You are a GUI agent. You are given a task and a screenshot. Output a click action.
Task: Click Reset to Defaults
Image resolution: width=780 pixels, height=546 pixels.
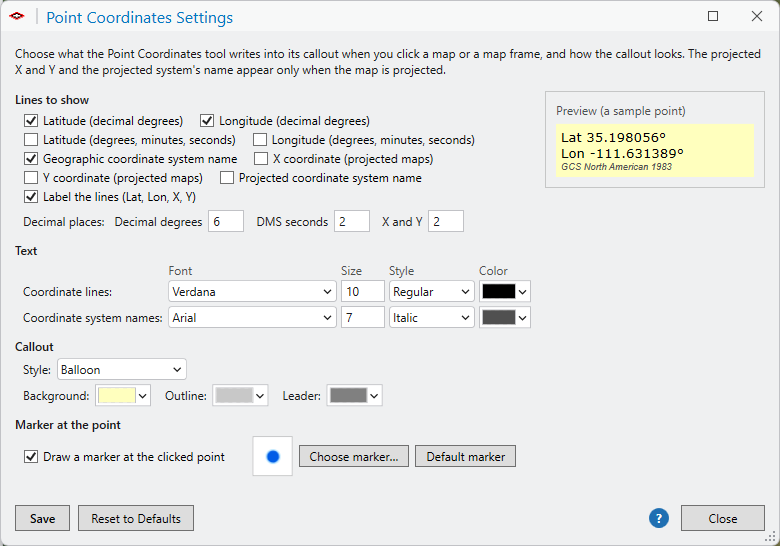click(x=136, y=519)
